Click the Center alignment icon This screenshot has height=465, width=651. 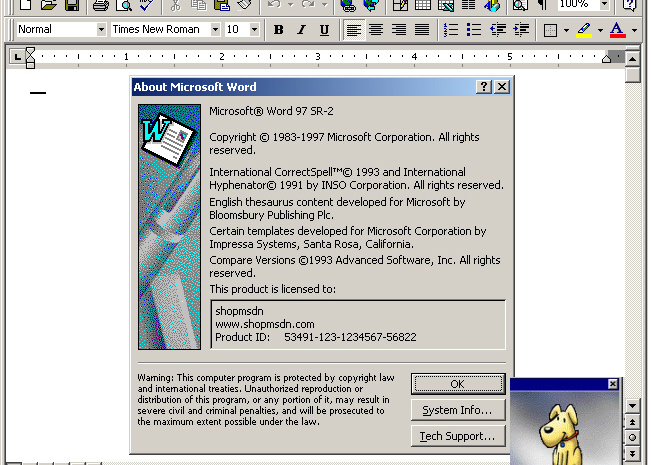tap(376, 30)
